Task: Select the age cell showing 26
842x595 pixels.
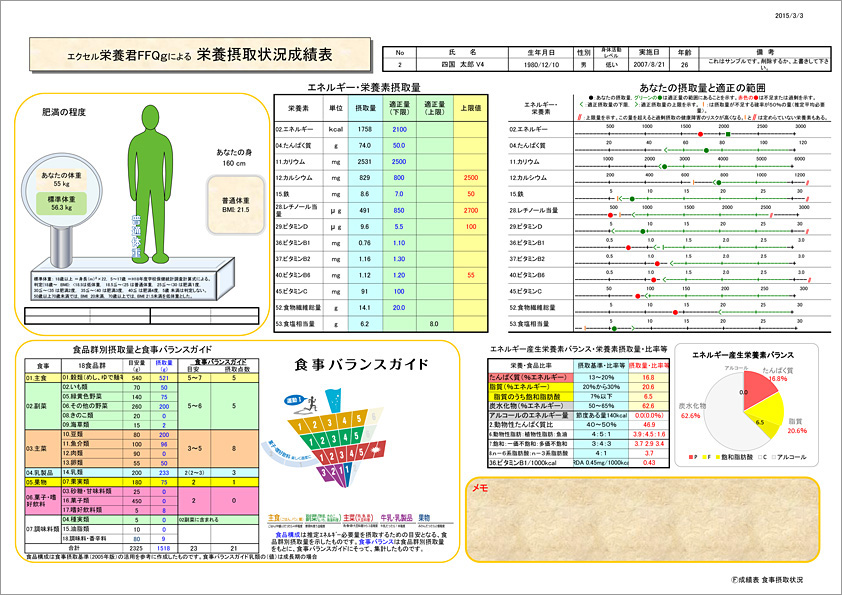Action: pyautogui.click(x=684, y=64)
